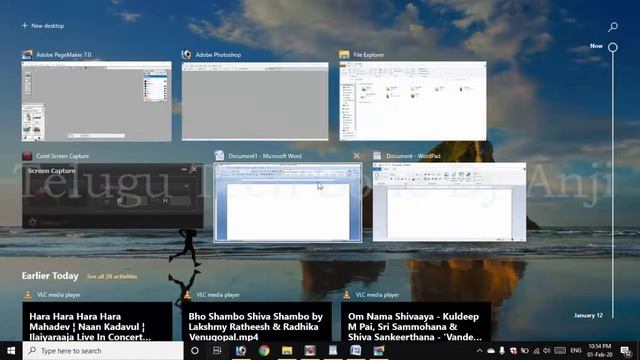This screenshot has width=640, height=360.
Task: Switch to Document1 - Microsoft Word window
Action: (x=287, y=202)
